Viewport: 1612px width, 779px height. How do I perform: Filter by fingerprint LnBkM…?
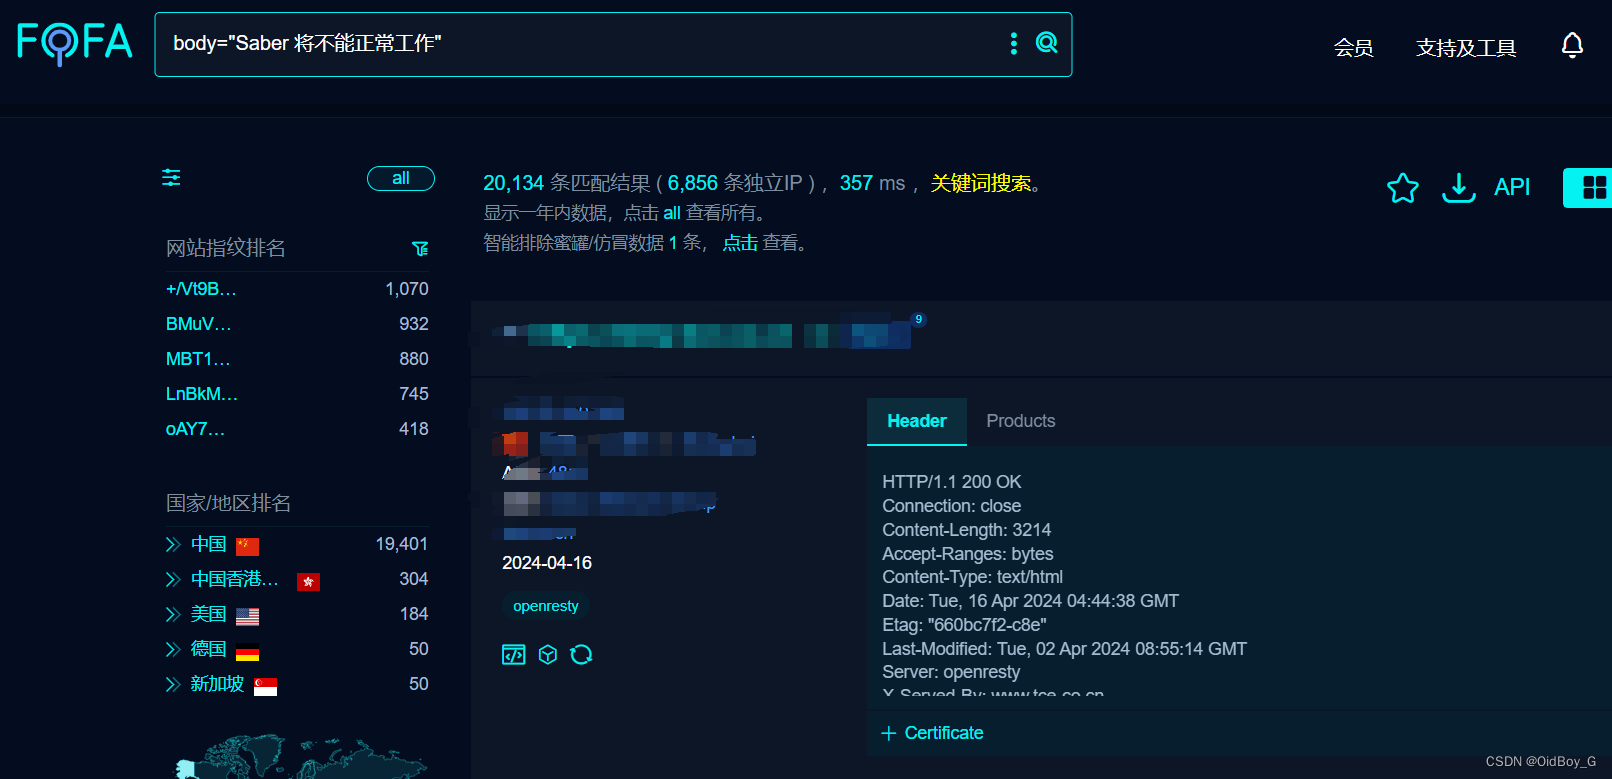pyautogui.click(x=202, y=394)
